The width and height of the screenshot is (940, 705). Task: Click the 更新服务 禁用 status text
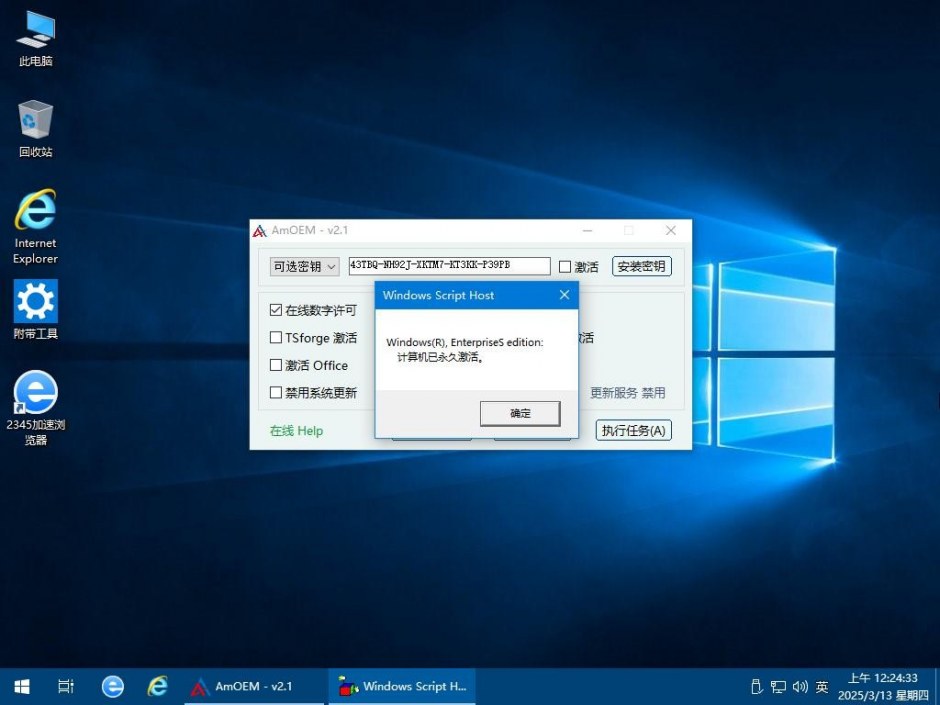pos(628,393)
